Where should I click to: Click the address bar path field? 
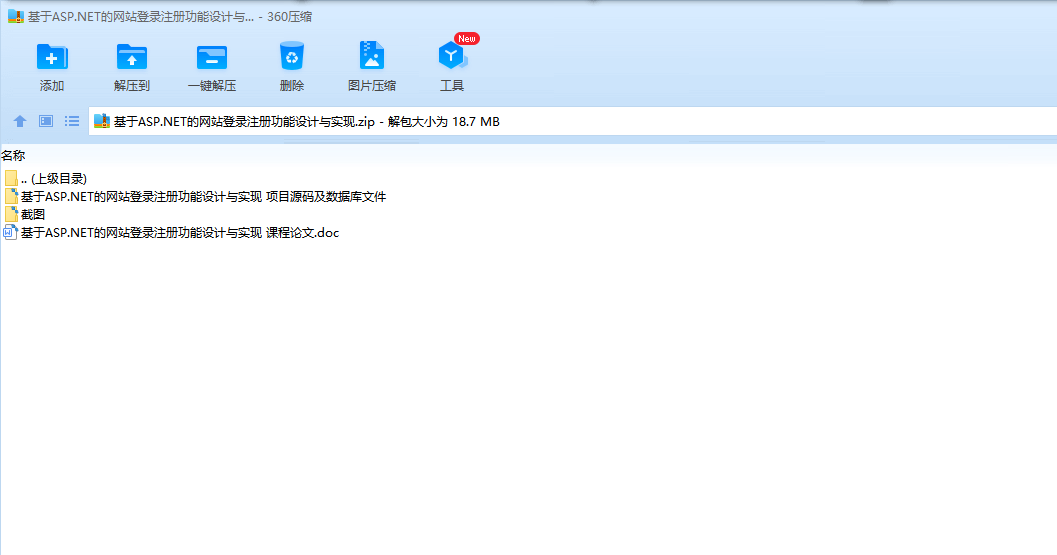572,121
